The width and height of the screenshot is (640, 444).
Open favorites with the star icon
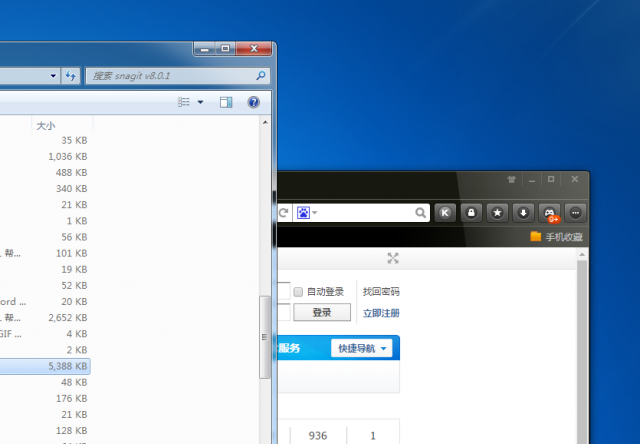pos(497,213)
